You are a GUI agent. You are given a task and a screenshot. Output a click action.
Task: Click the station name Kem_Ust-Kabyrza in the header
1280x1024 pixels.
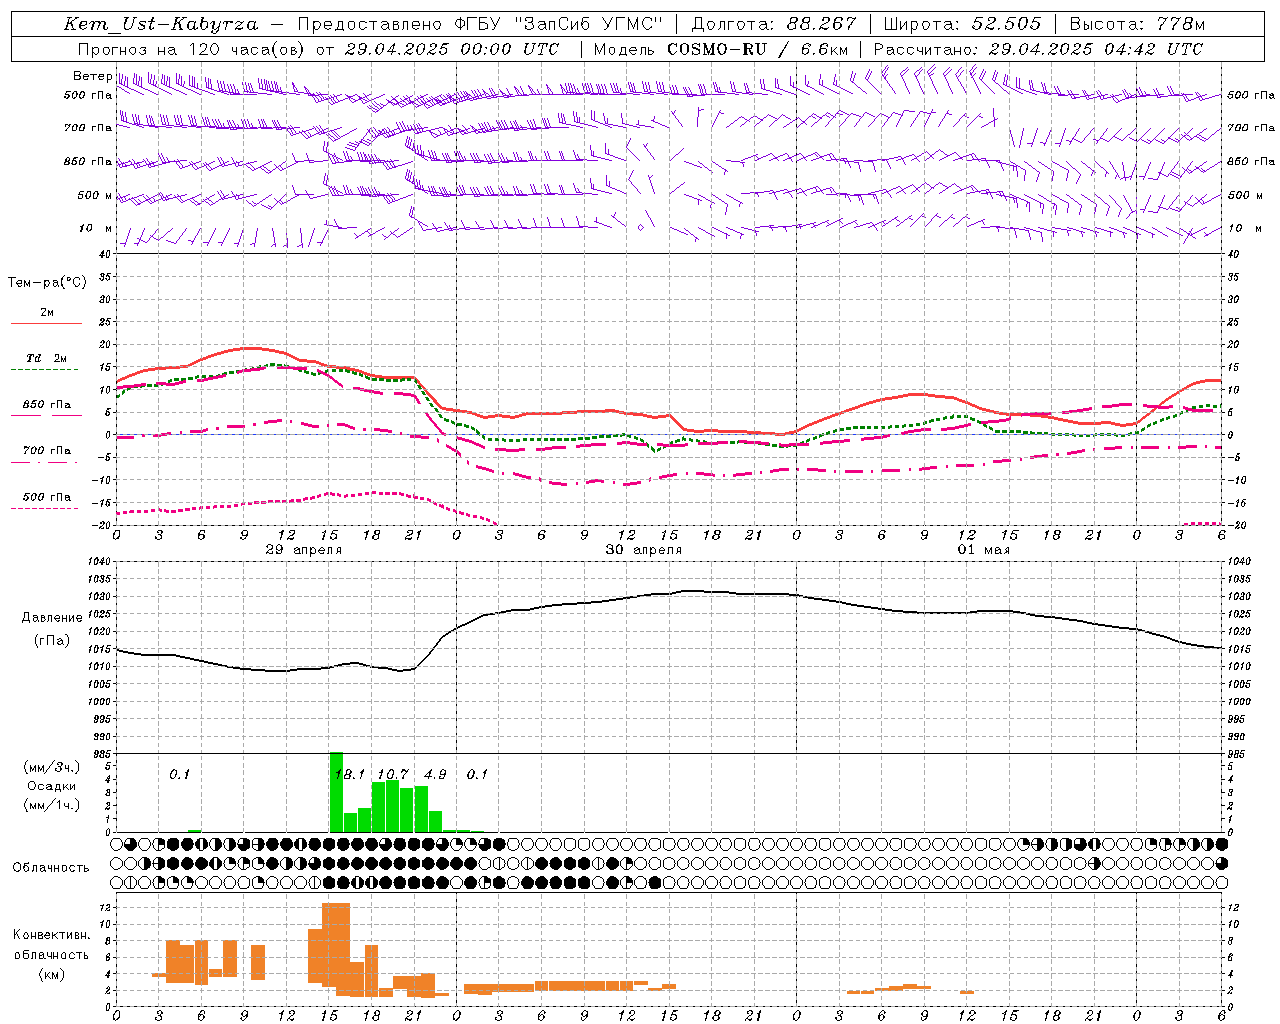(x=160, y=24)
